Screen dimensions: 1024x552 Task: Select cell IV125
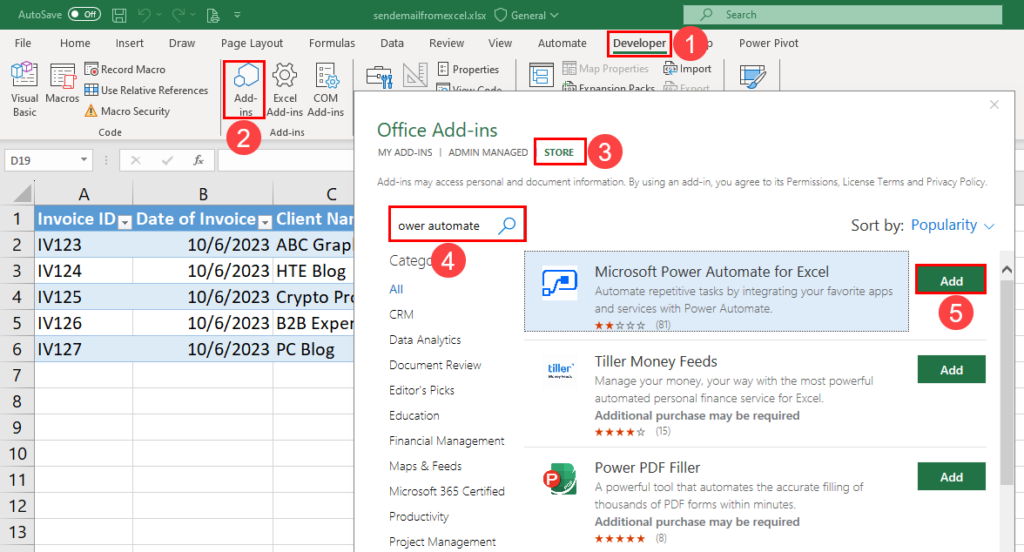point(84,297)
